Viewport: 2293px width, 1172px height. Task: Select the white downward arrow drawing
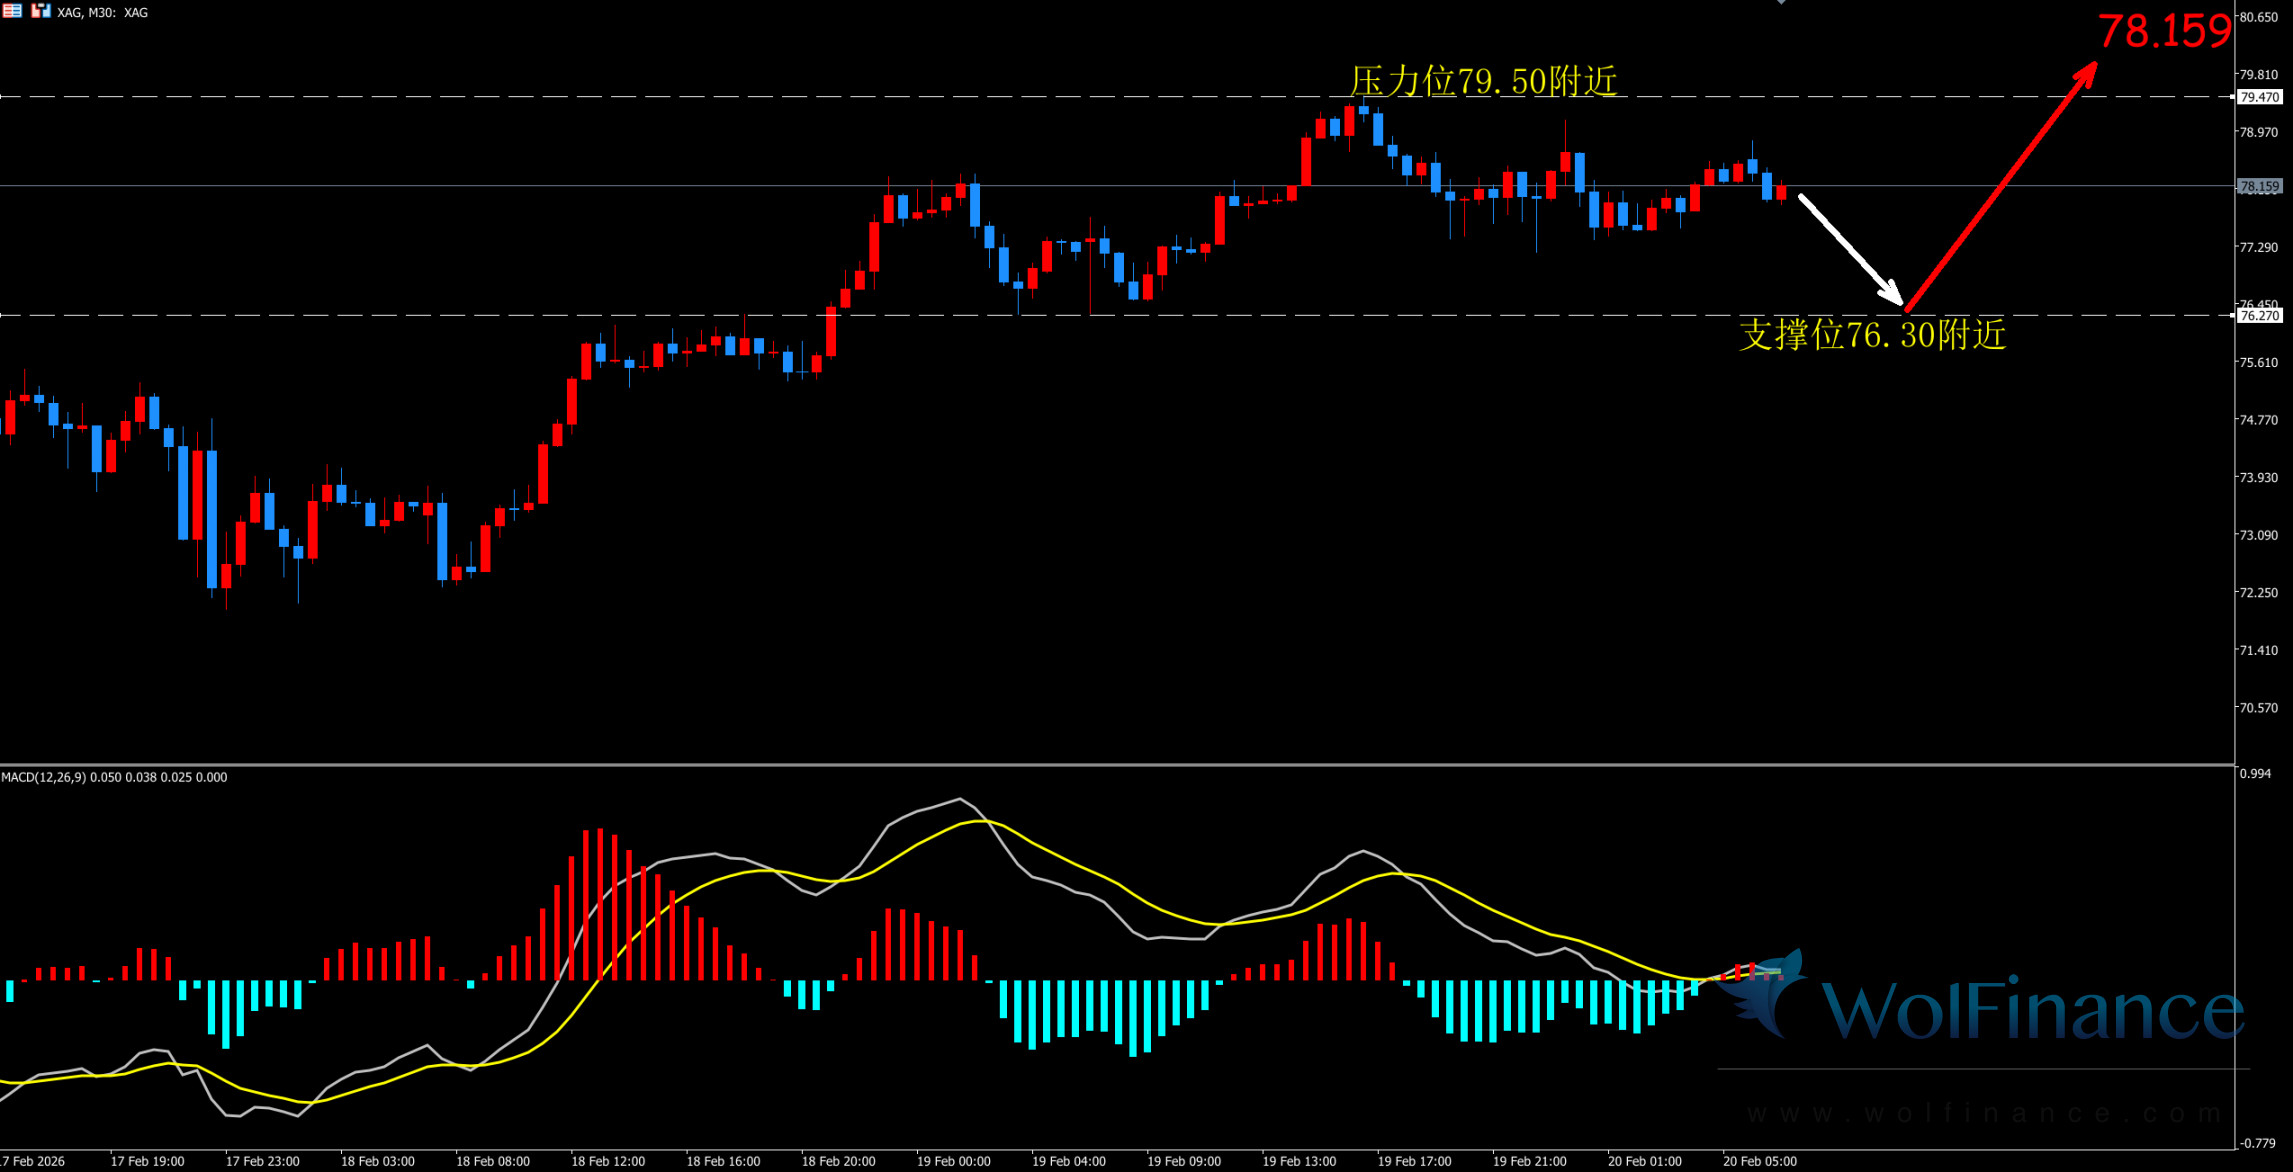tap(1850, 249)
